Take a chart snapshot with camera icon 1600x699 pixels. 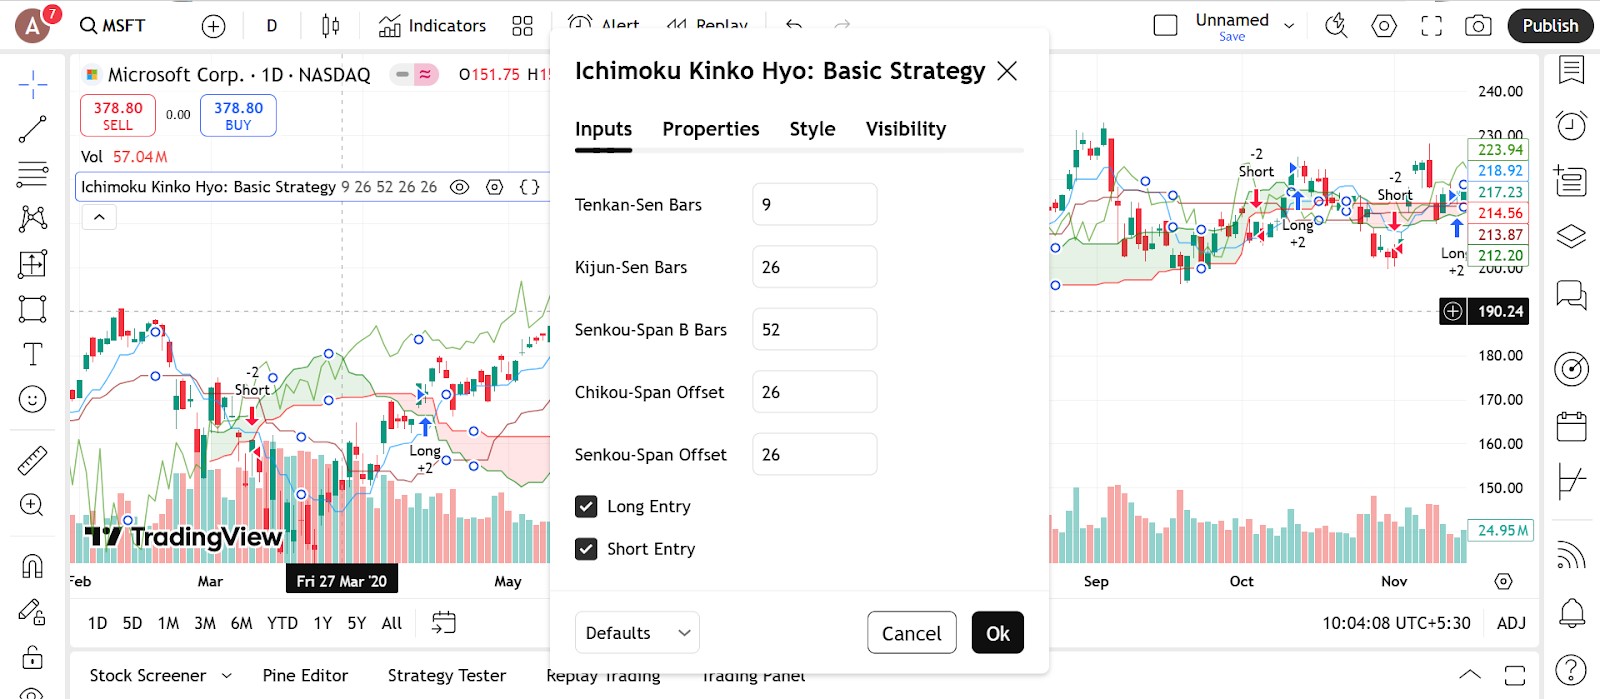[1478, 26]
